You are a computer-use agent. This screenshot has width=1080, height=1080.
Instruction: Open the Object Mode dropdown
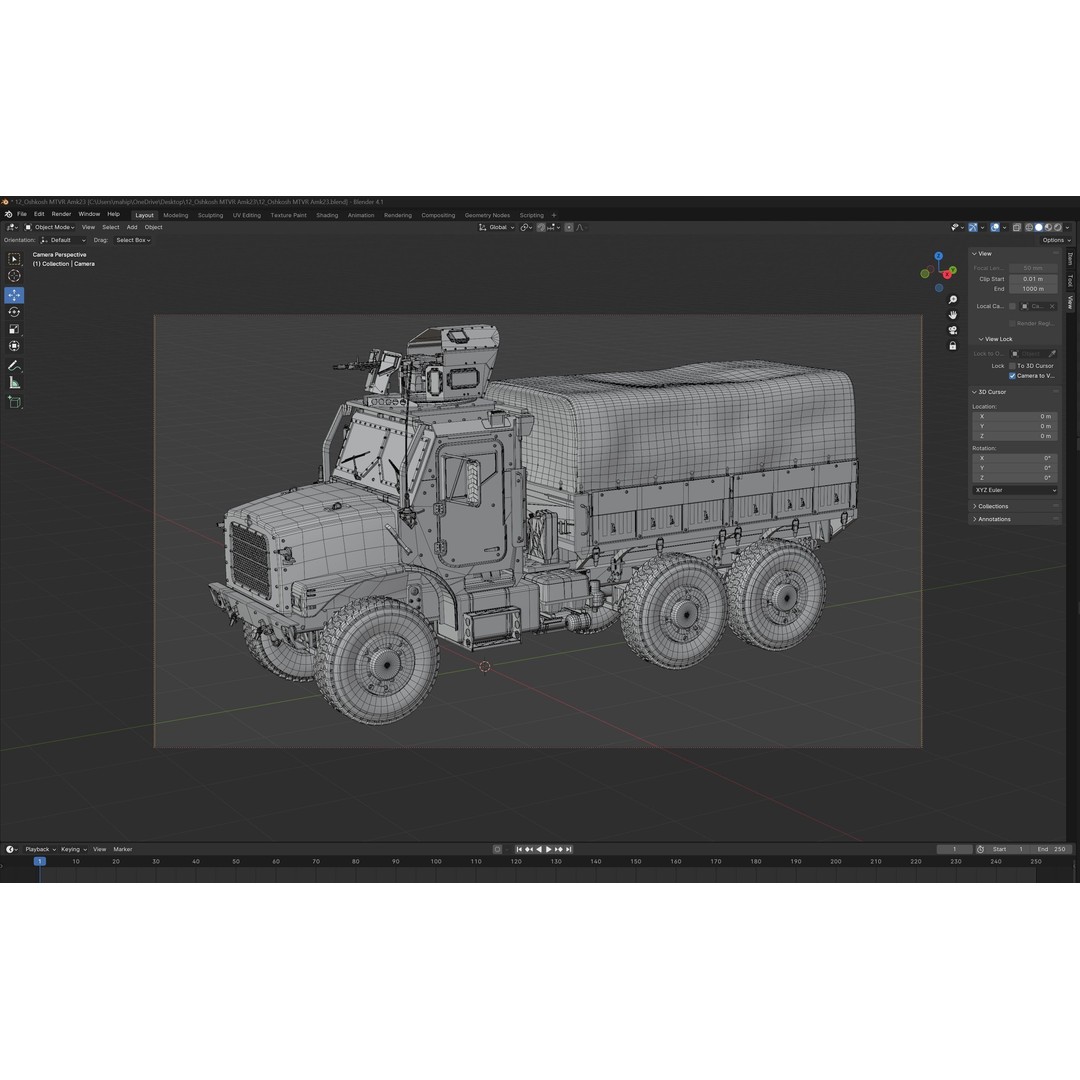48,227
